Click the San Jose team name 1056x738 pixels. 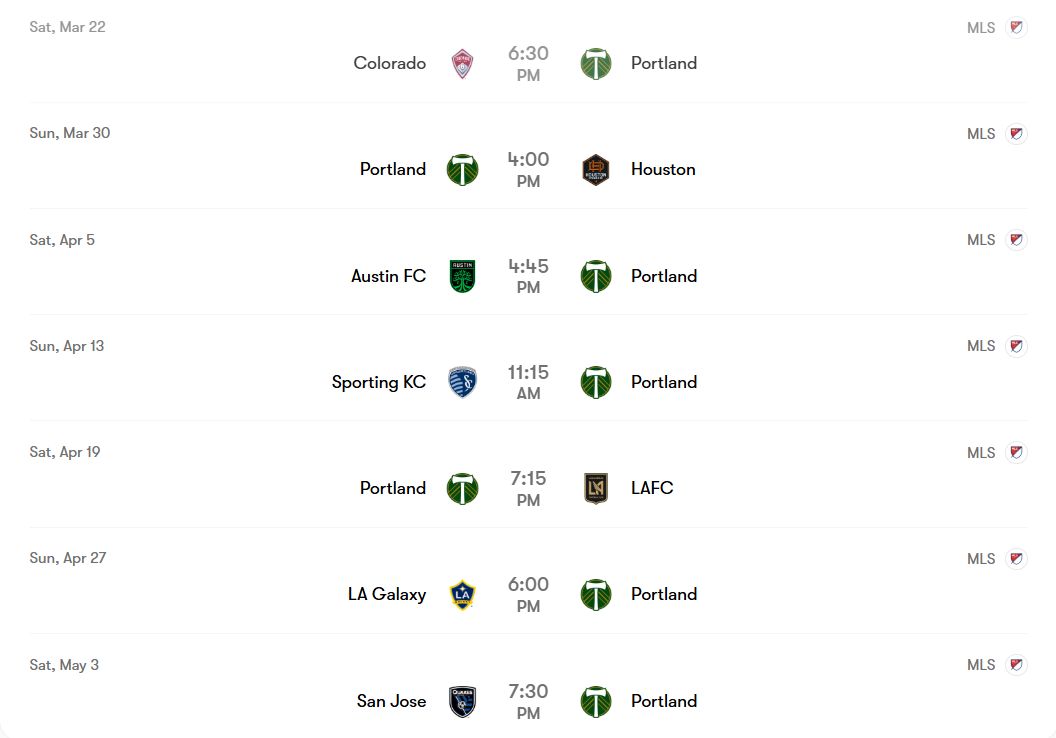pos(392,701)
